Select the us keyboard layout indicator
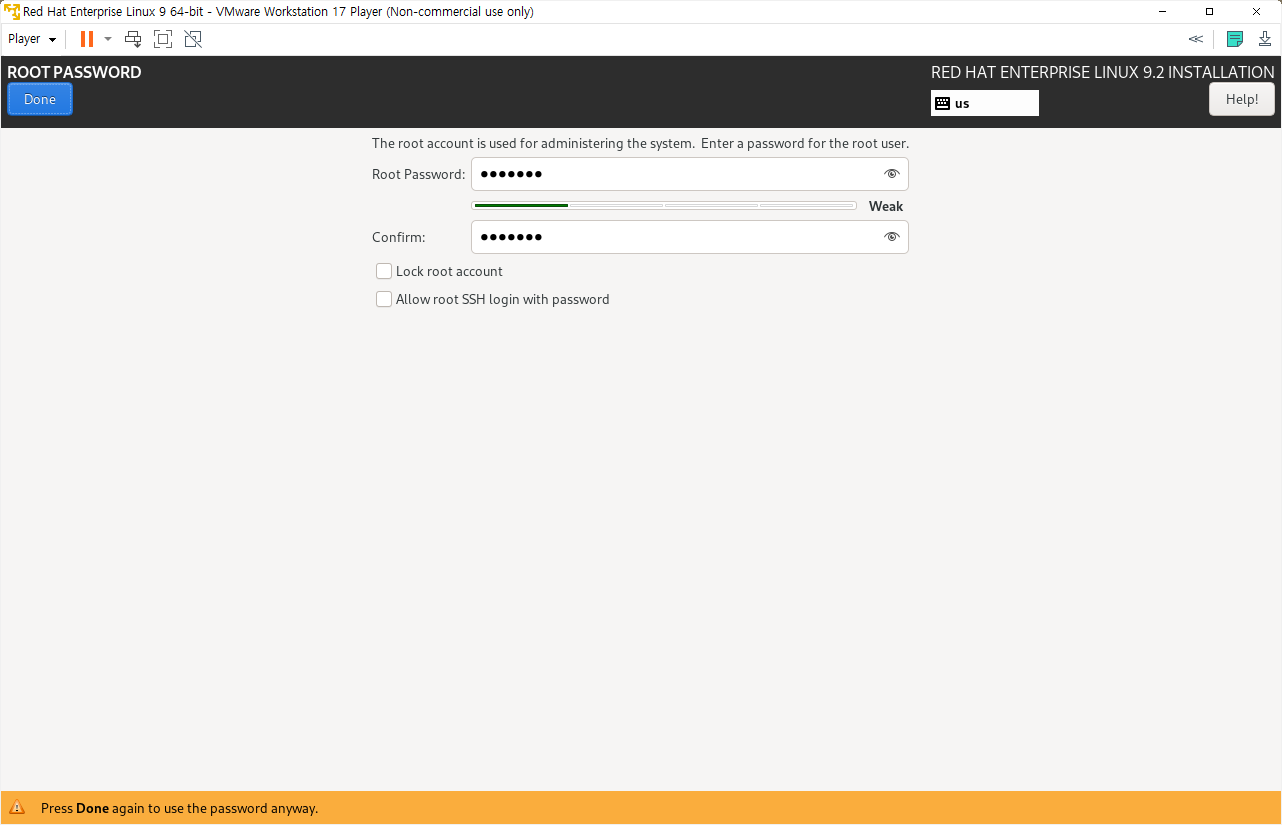 tap(985, 103)
